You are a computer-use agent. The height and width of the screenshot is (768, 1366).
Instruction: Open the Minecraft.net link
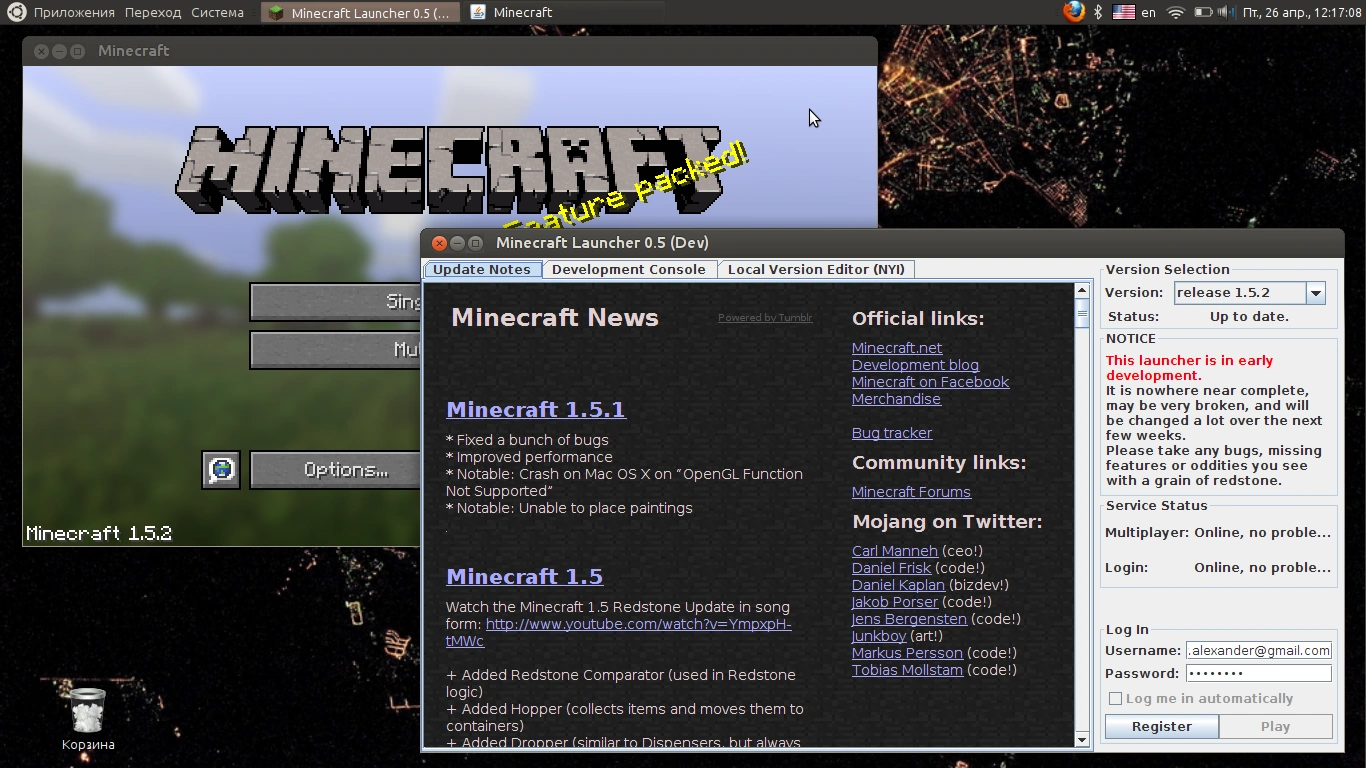click(x=897, y=348)
